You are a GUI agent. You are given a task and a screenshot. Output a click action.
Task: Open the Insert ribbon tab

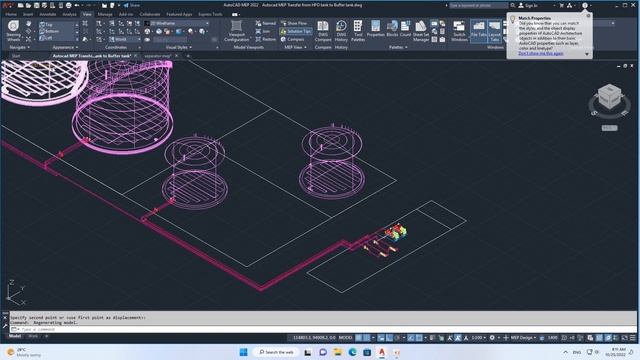pos(28,14)
